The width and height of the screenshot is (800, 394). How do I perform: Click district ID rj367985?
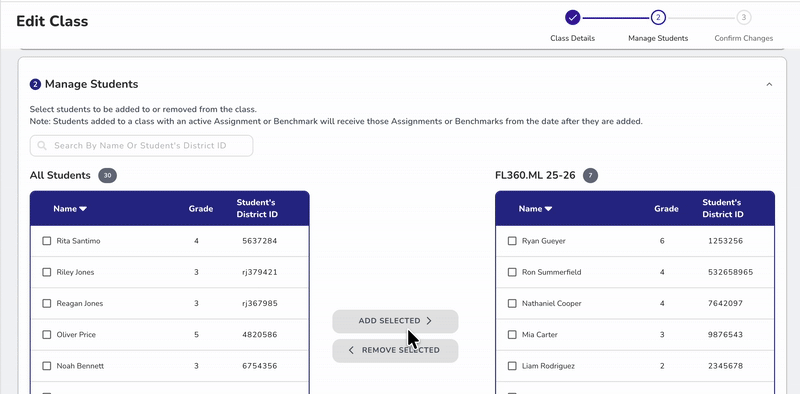[x=260, y=304]
